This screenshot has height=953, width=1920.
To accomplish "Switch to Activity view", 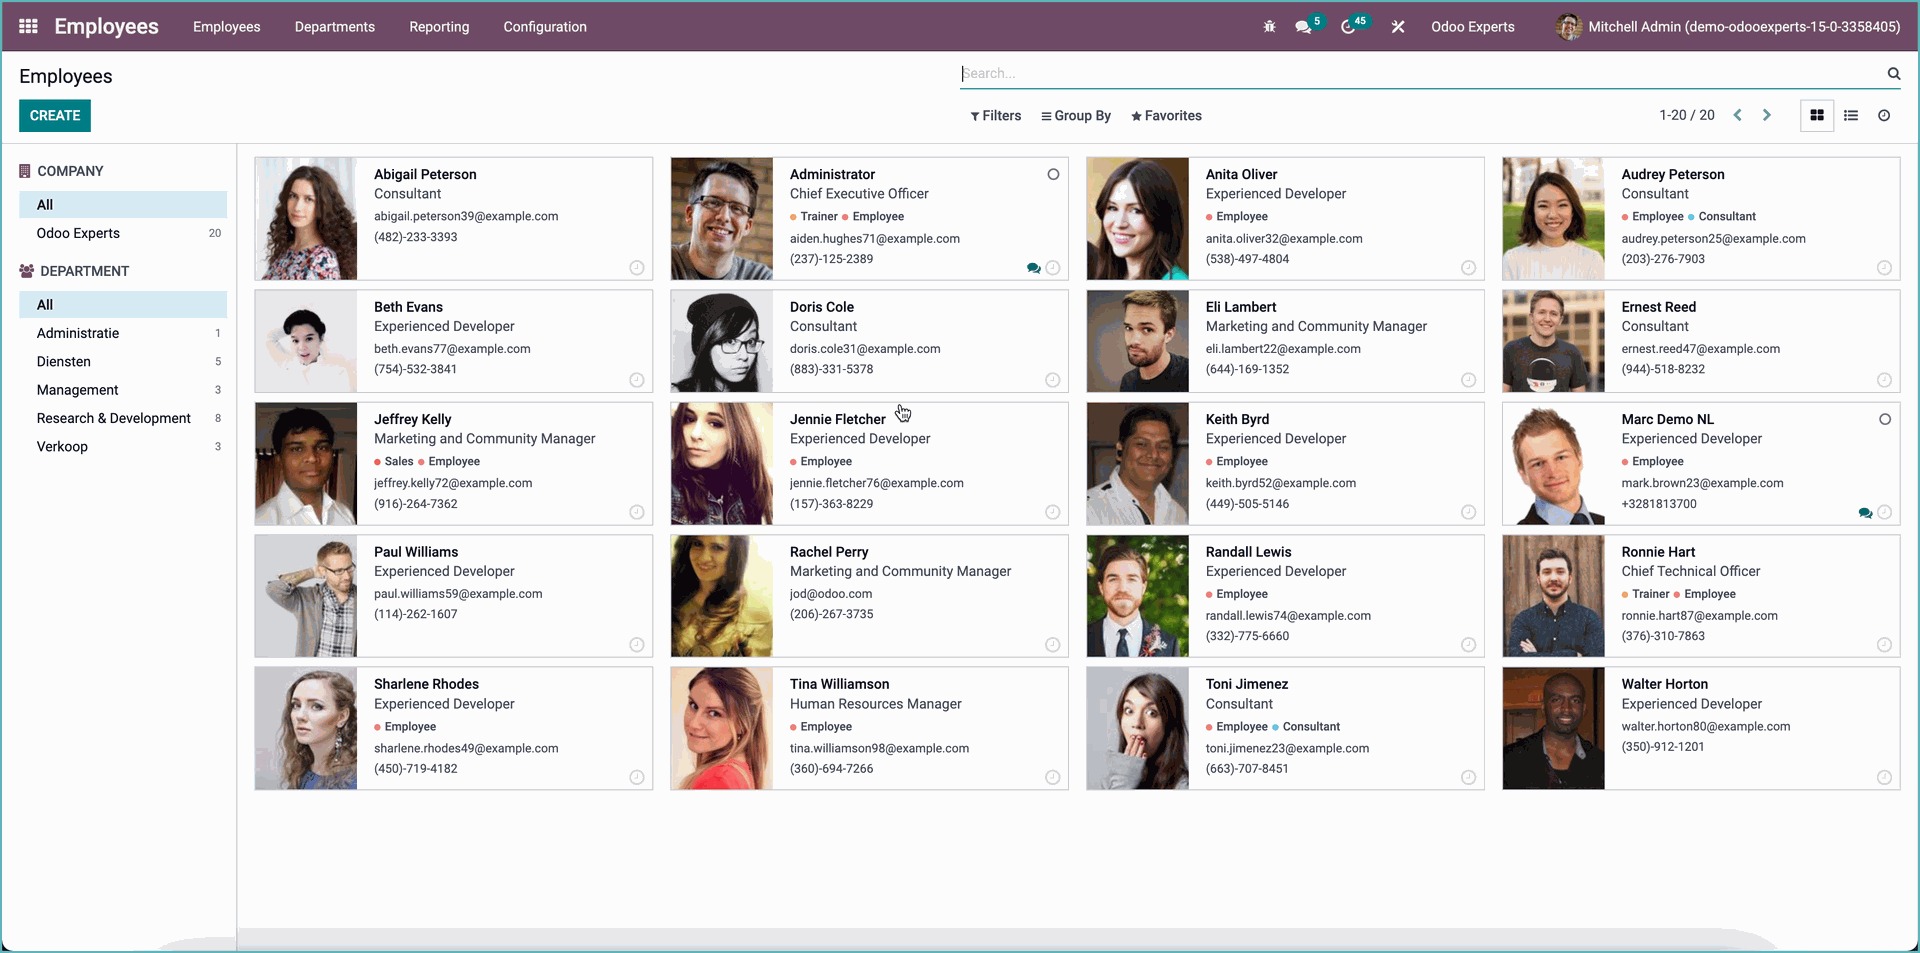I will (x=1884, y=116).
